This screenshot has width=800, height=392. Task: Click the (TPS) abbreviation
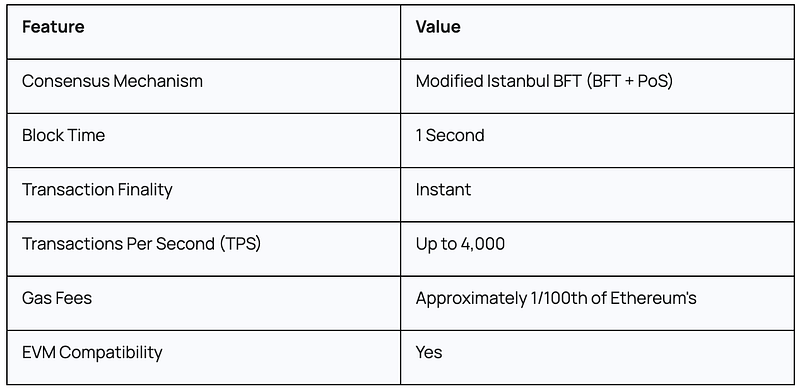241,244
